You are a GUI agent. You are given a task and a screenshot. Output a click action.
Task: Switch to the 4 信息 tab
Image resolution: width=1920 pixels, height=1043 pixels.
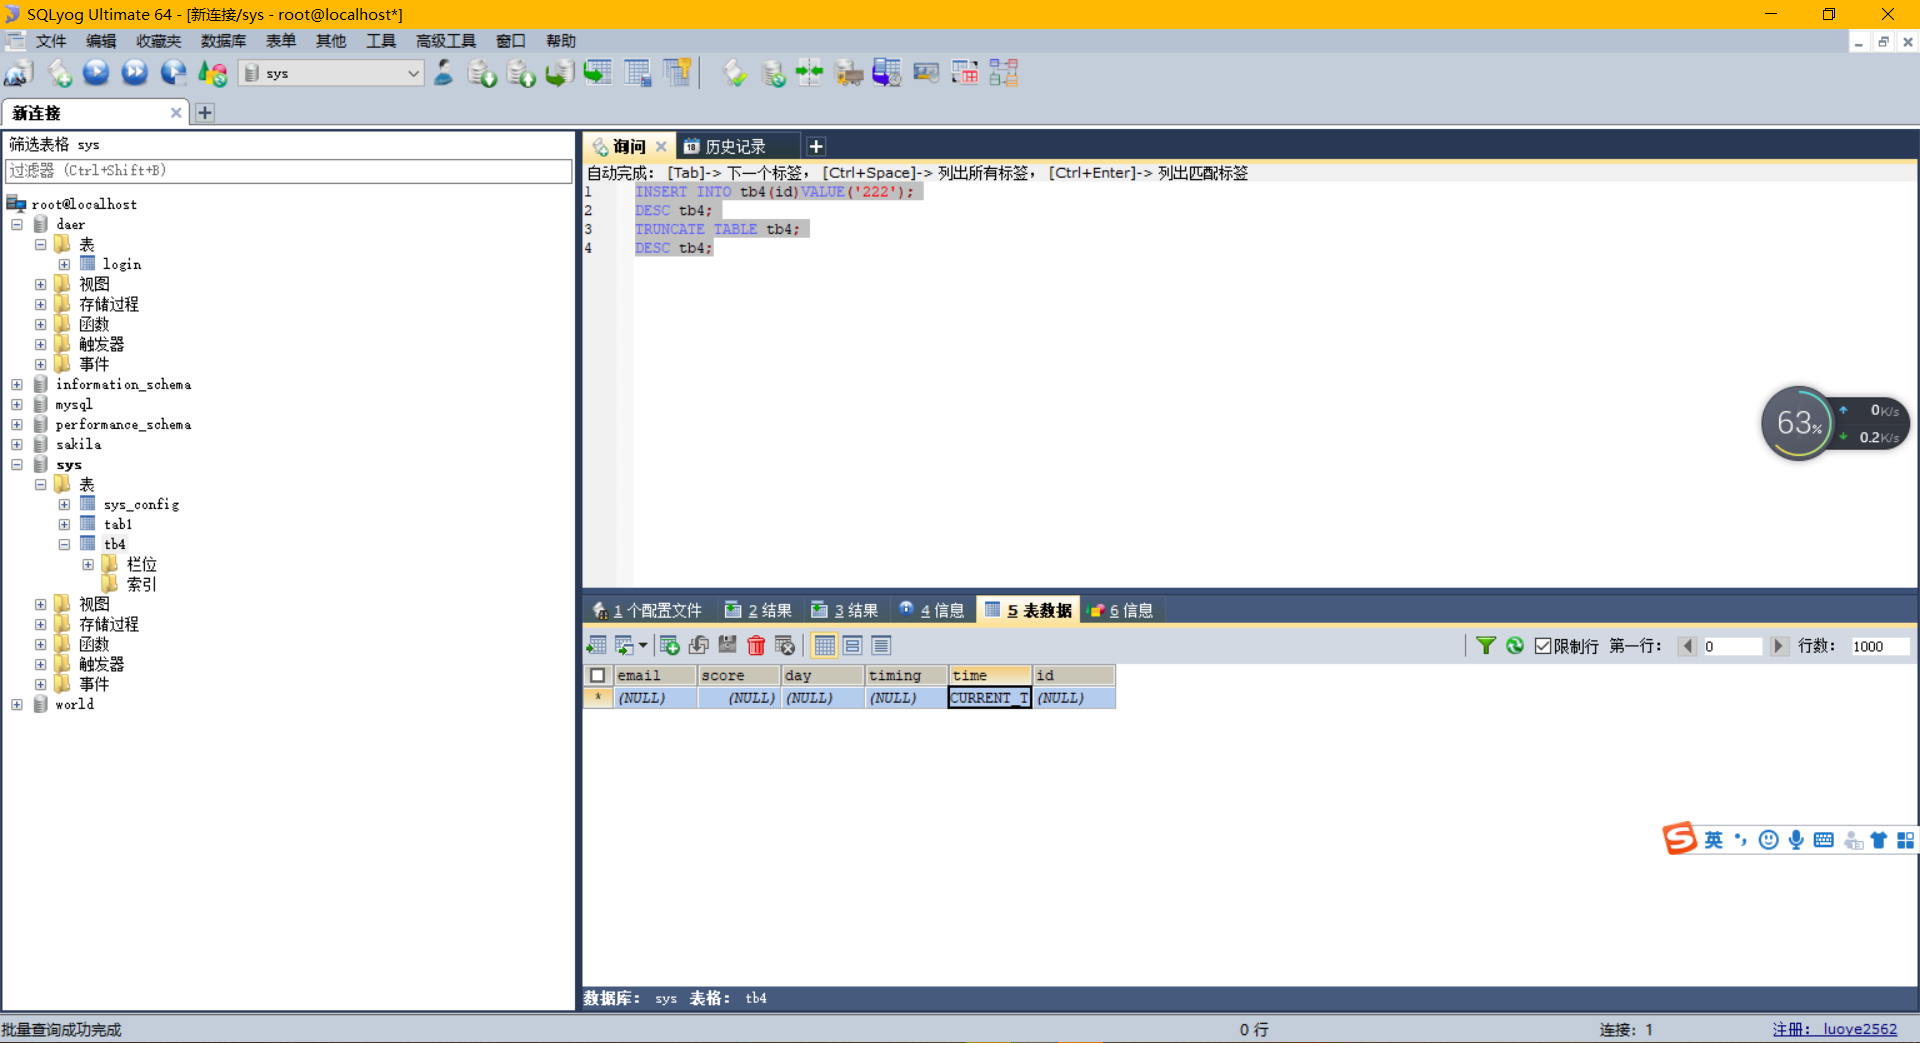coord(932,610)
